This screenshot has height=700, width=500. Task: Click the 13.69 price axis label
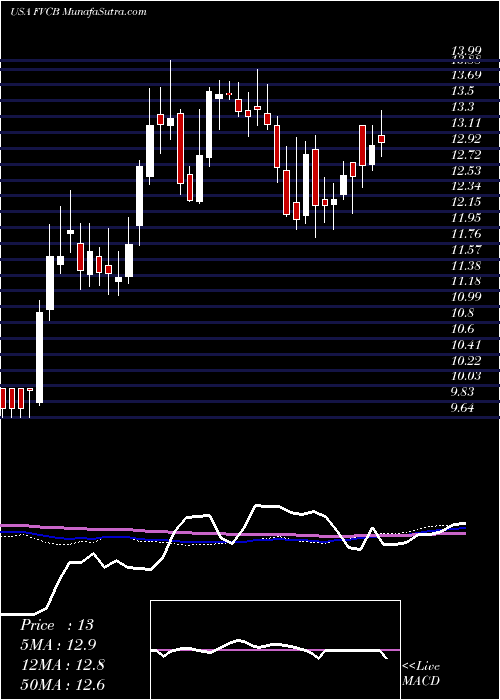pos(466,75)
